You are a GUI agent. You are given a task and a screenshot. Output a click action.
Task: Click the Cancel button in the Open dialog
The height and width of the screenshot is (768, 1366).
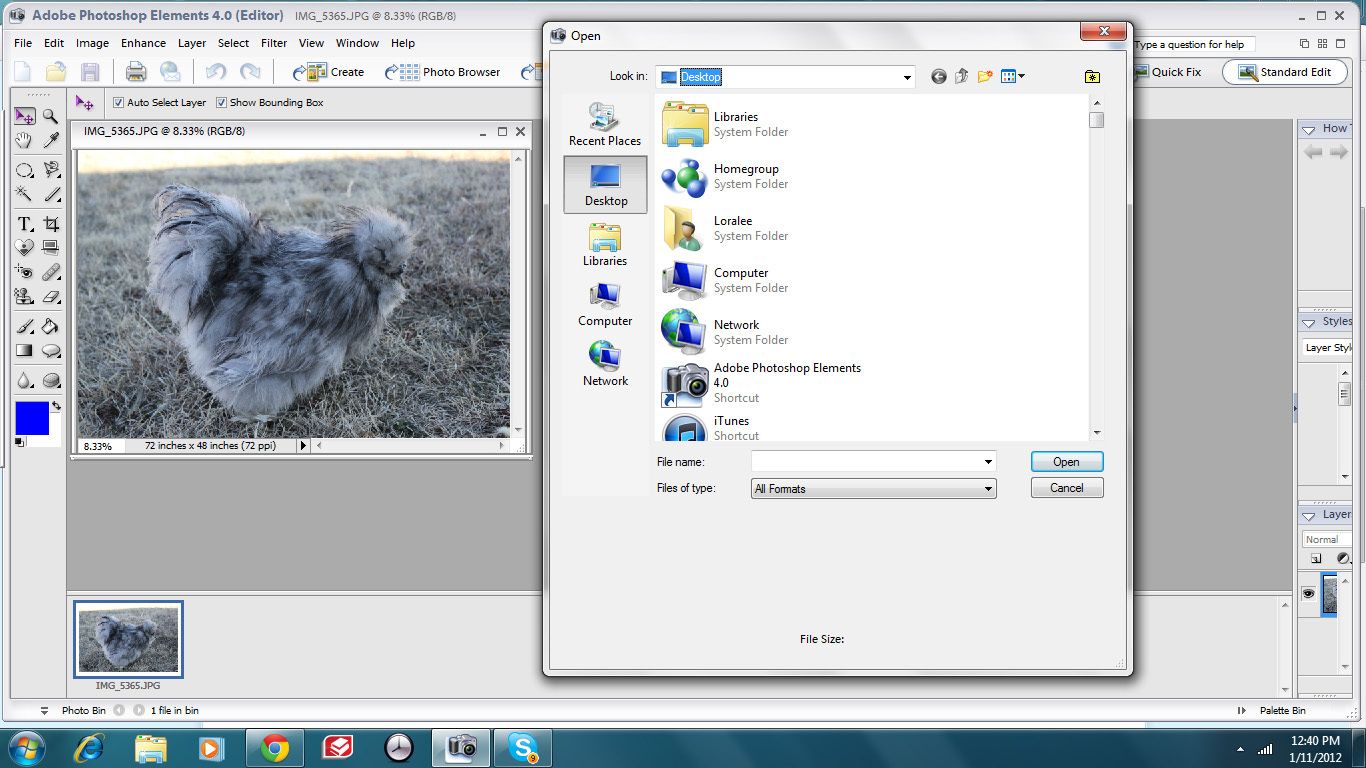pyautogui.click(x=1066, y=488)
